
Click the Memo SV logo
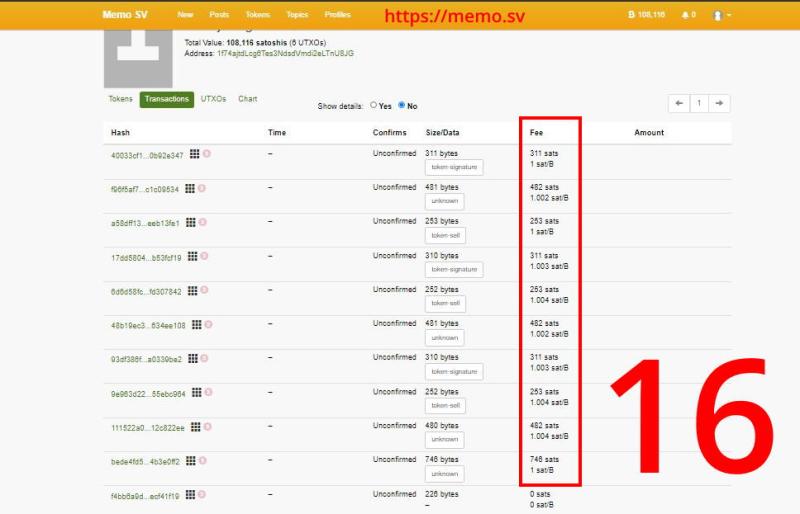125,14
